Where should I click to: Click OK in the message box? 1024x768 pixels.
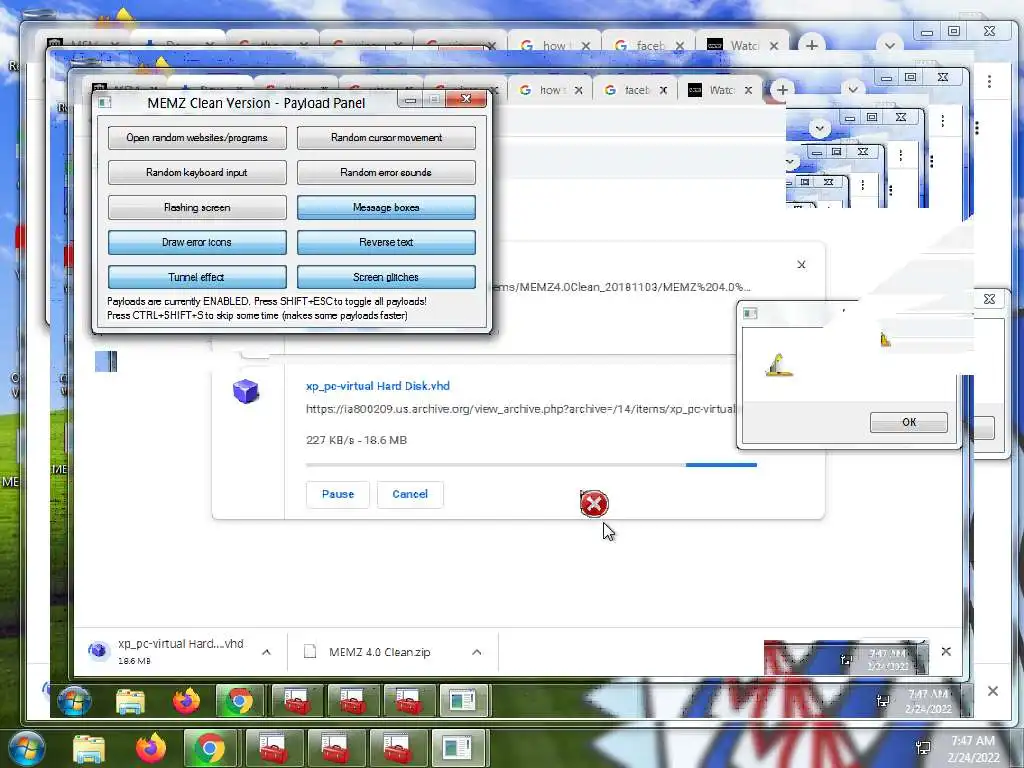[x=908, y=422]
